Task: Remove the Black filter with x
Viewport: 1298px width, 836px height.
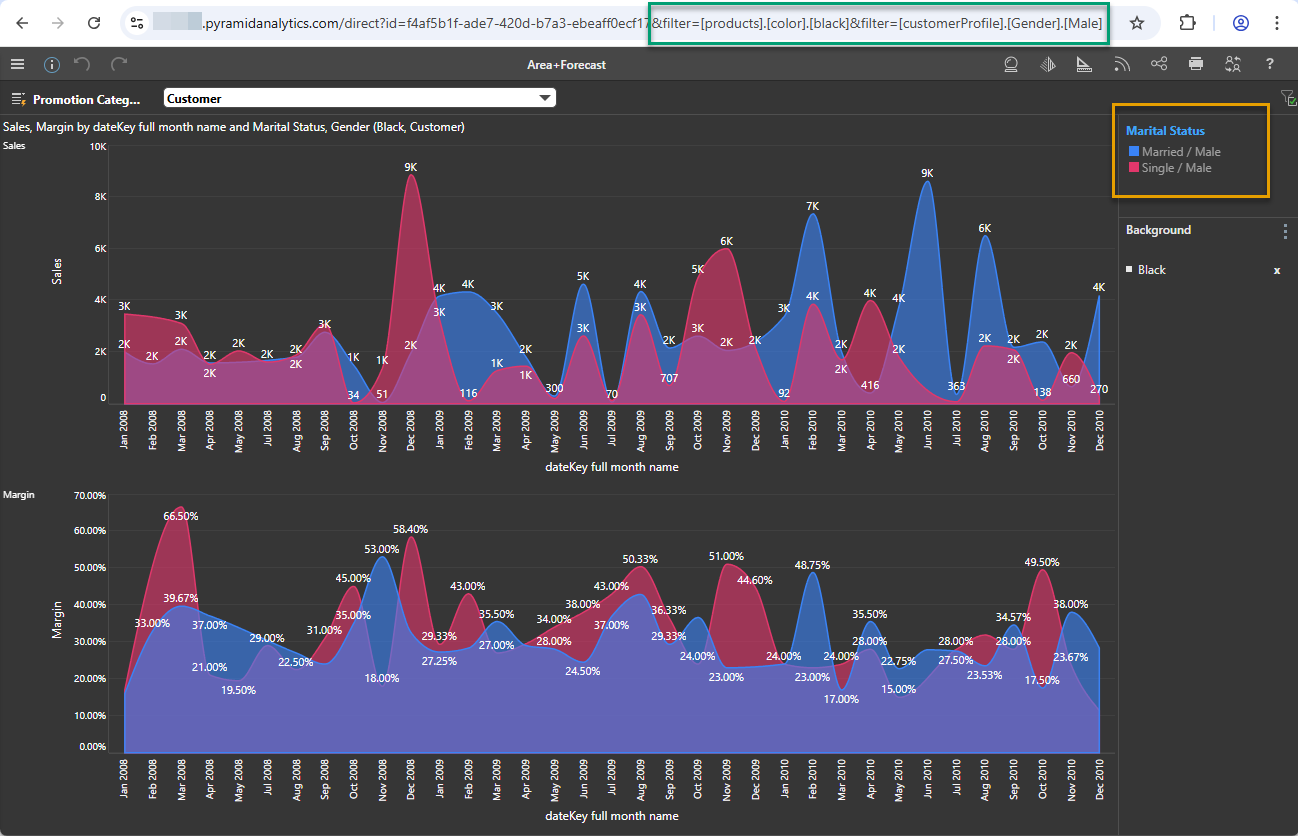Action: click(x=1276, y=271)
